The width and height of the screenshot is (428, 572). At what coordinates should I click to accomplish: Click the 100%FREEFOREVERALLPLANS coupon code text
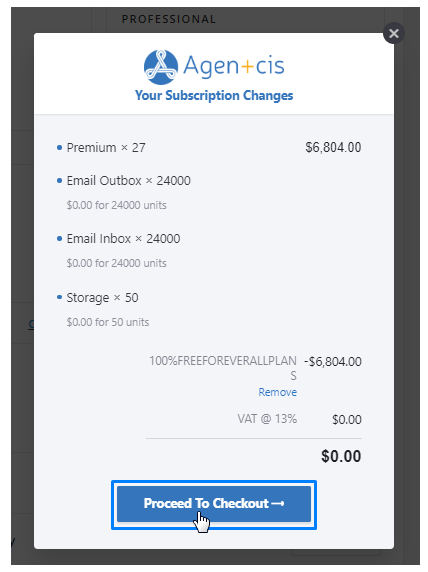click(x=223, y=368)
